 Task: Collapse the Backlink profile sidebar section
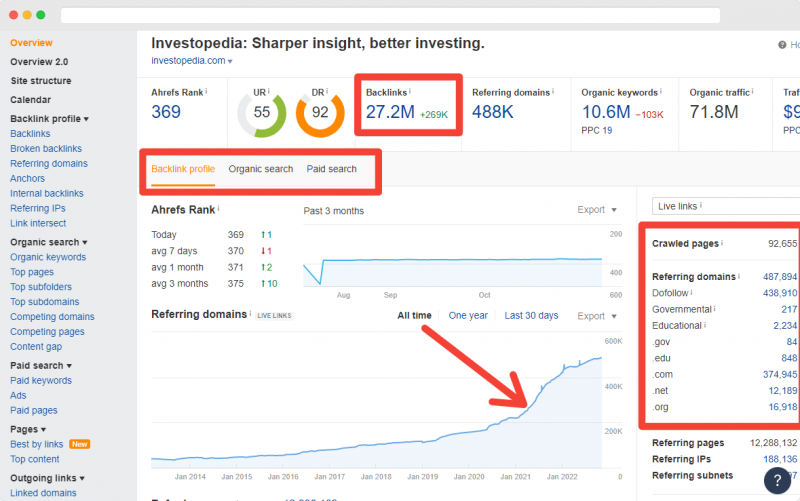(x=49, y=118)
